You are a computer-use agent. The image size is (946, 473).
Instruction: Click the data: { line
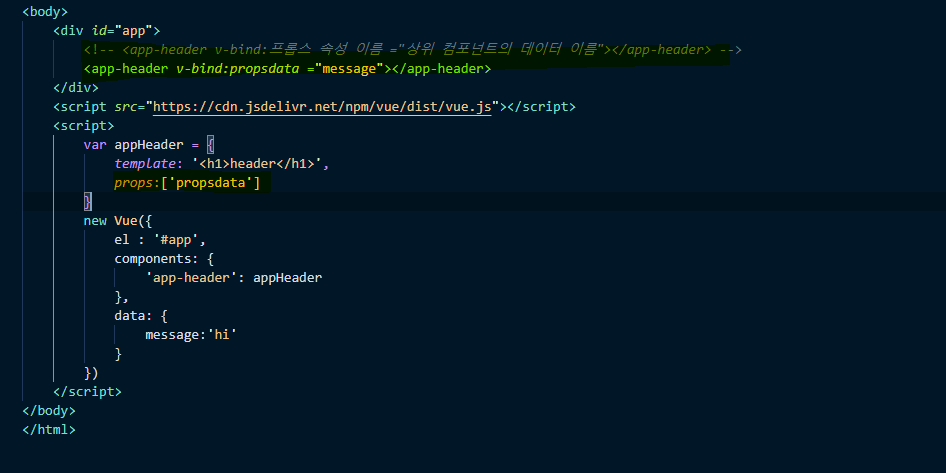[141, 316]
